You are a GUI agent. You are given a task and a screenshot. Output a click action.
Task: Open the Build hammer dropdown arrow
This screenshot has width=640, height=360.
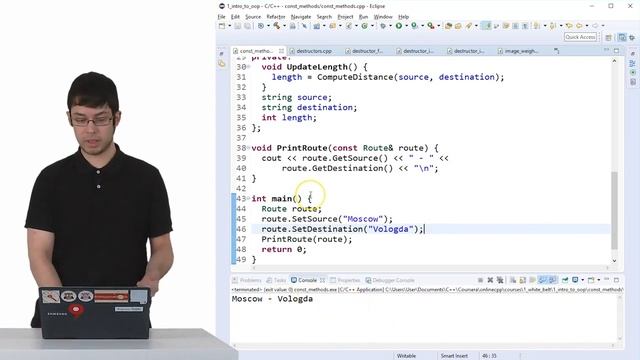[x=284, y=26]
